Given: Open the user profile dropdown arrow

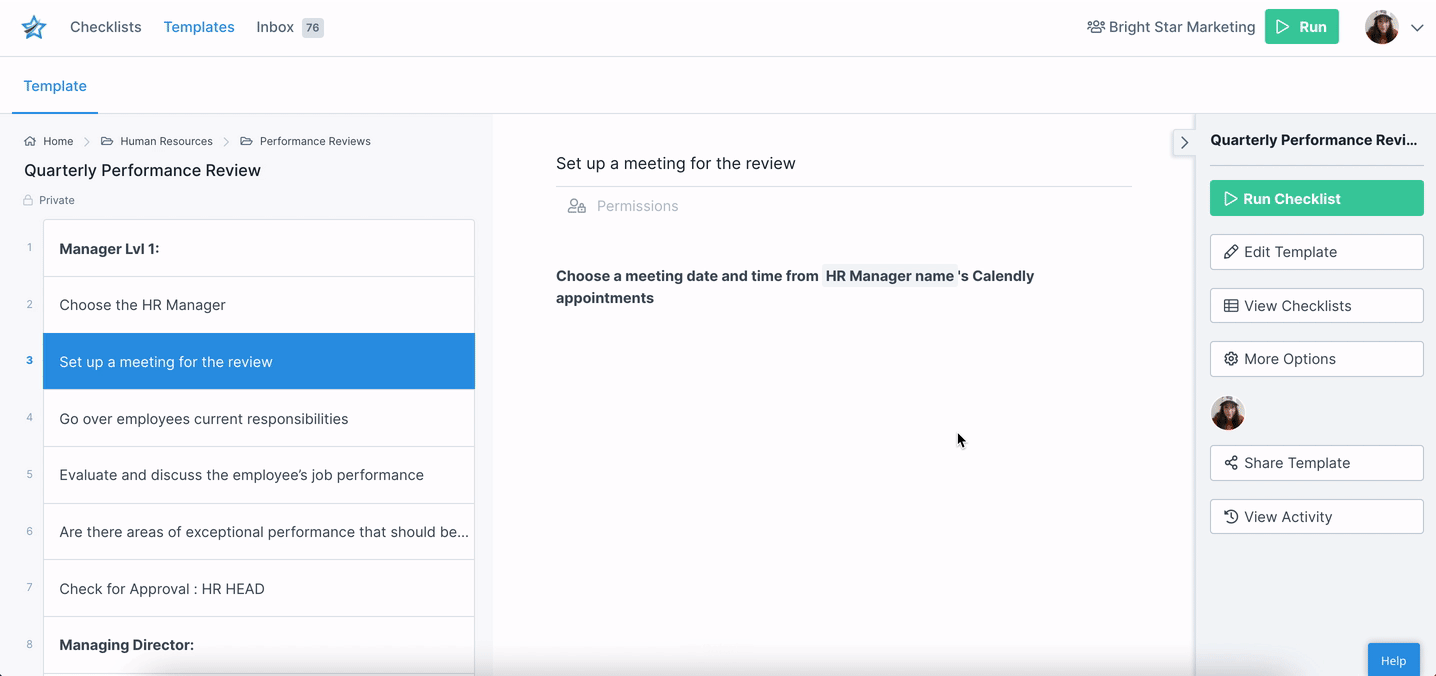Looking at the screenshot, I should (x=1417, y=28).
